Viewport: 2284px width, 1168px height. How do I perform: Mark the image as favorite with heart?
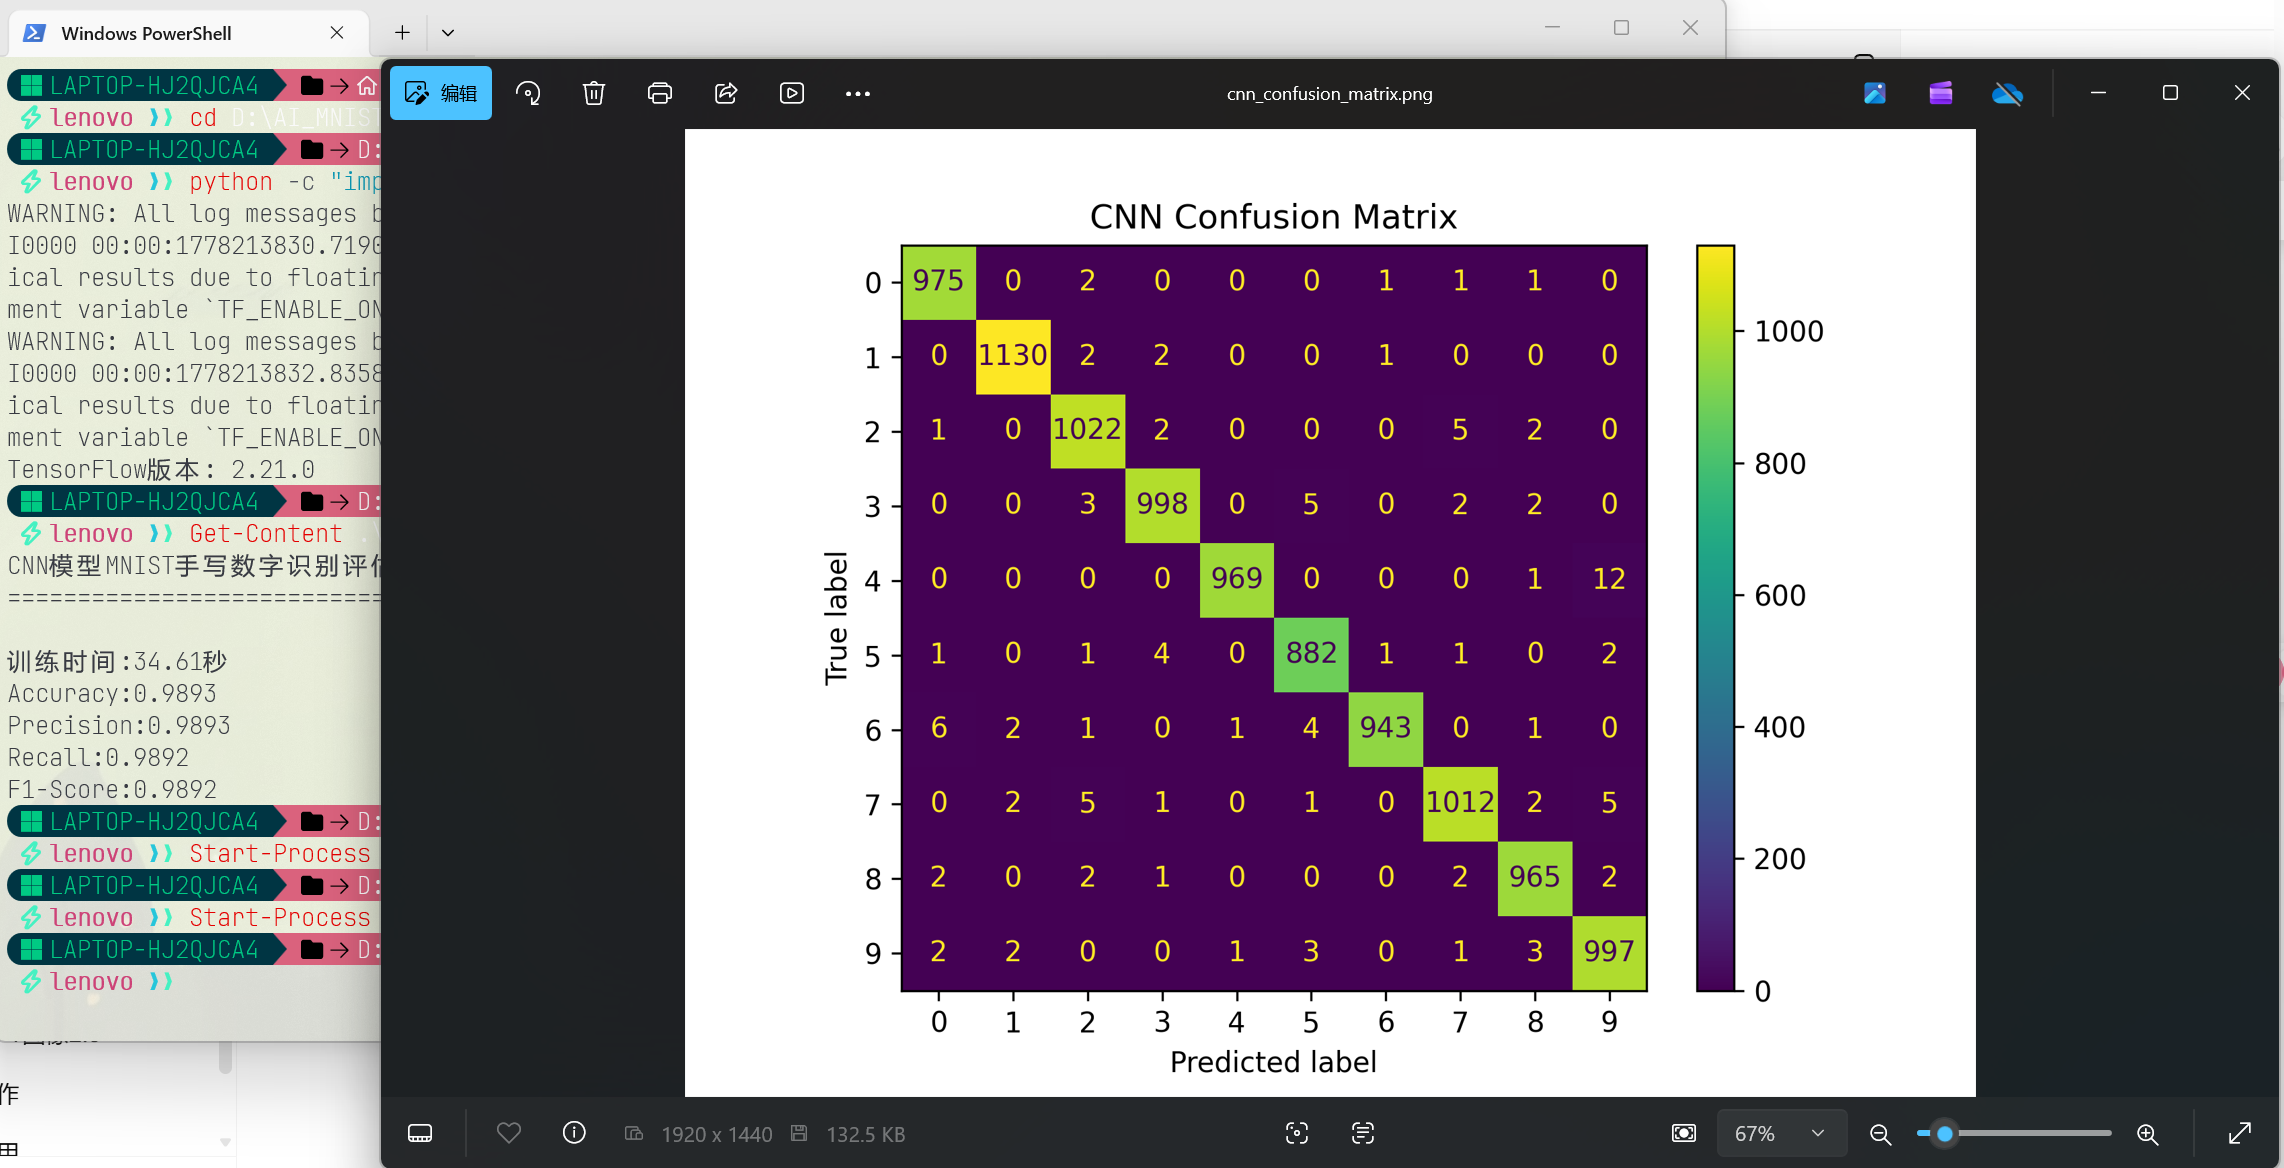pos(509,1133)
